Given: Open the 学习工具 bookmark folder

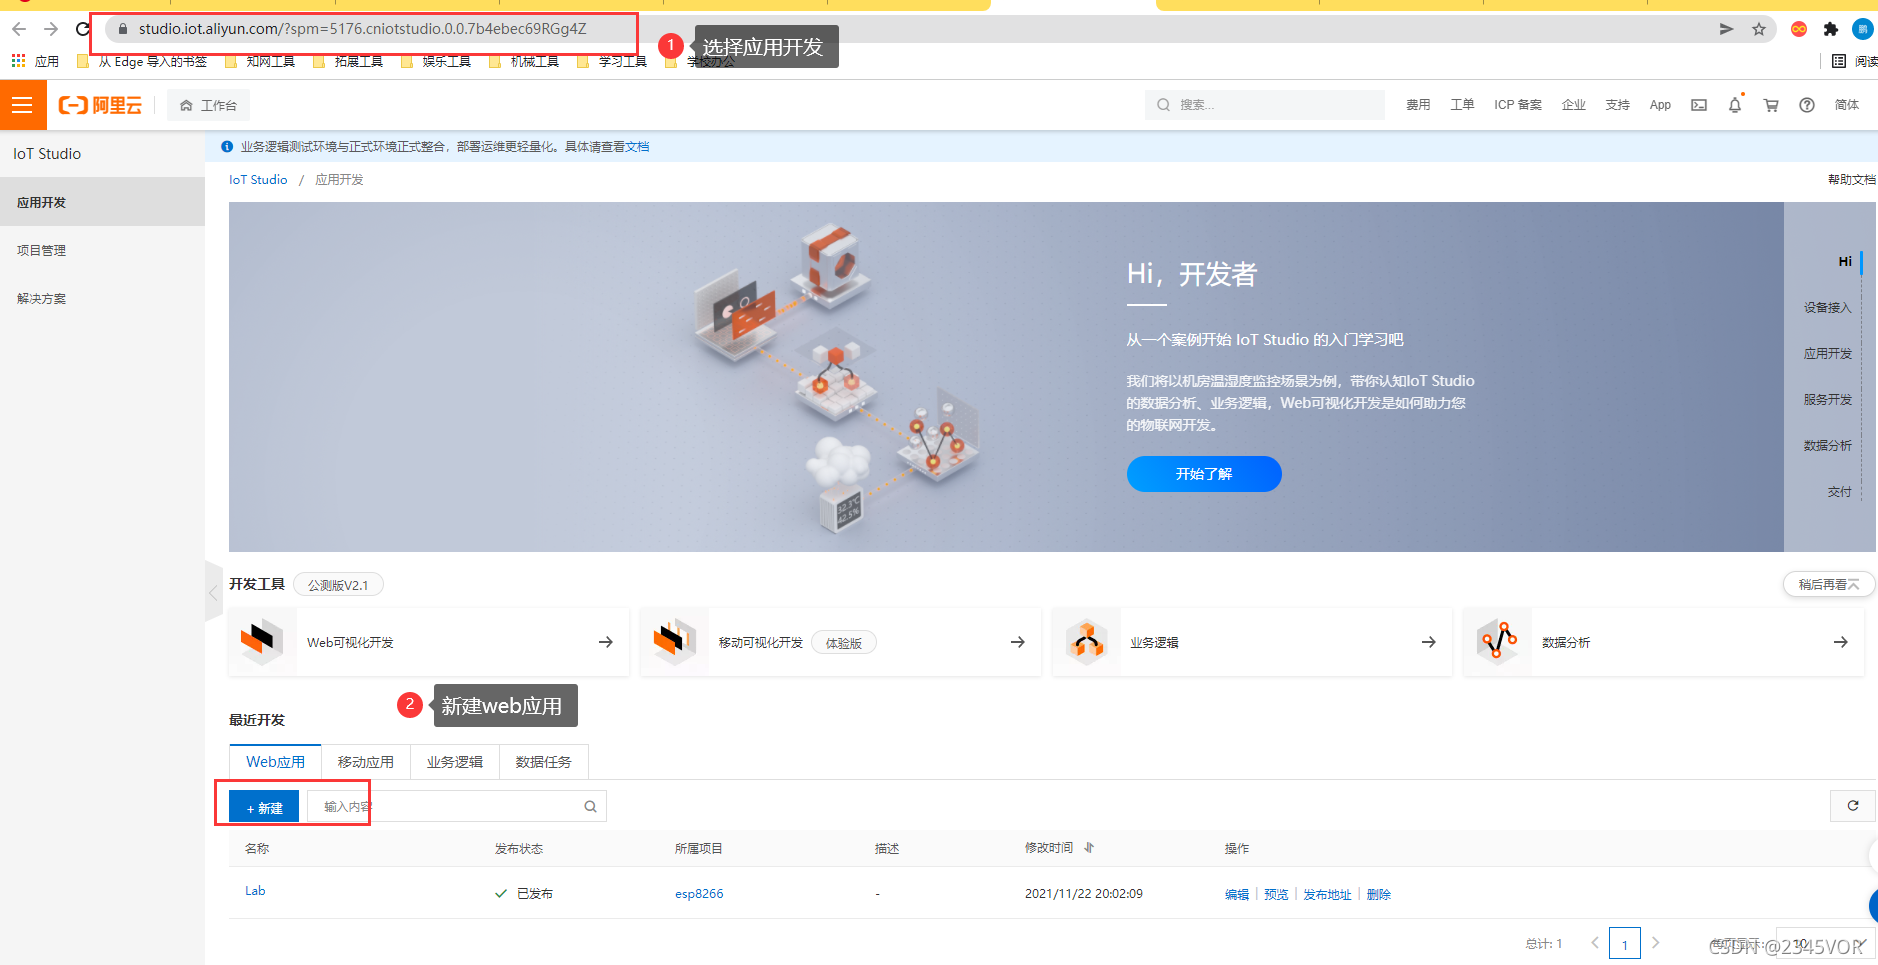Looking at the screenshot, I should click(x=612, y=62).
